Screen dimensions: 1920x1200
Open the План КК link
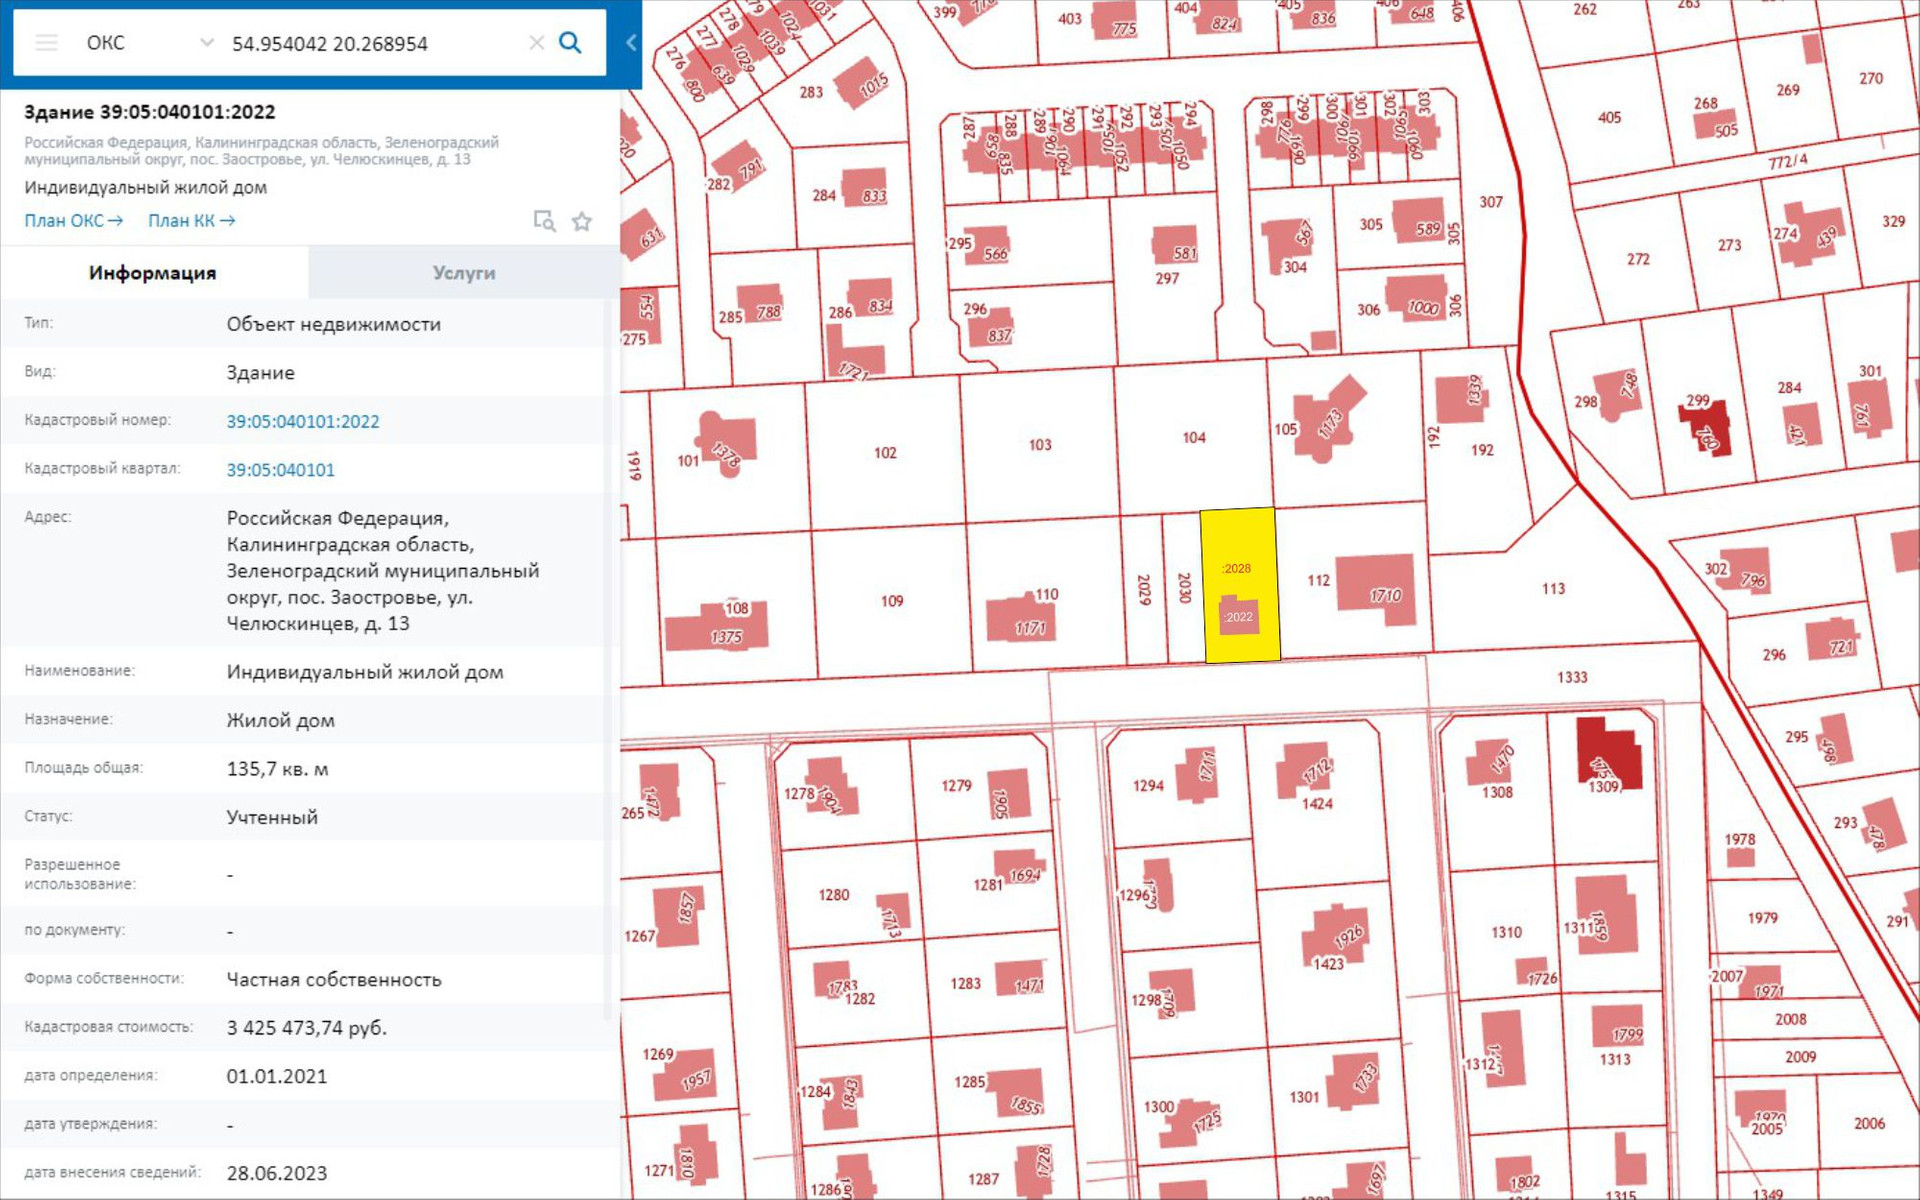pyautogui.click(x=191, y=221)
